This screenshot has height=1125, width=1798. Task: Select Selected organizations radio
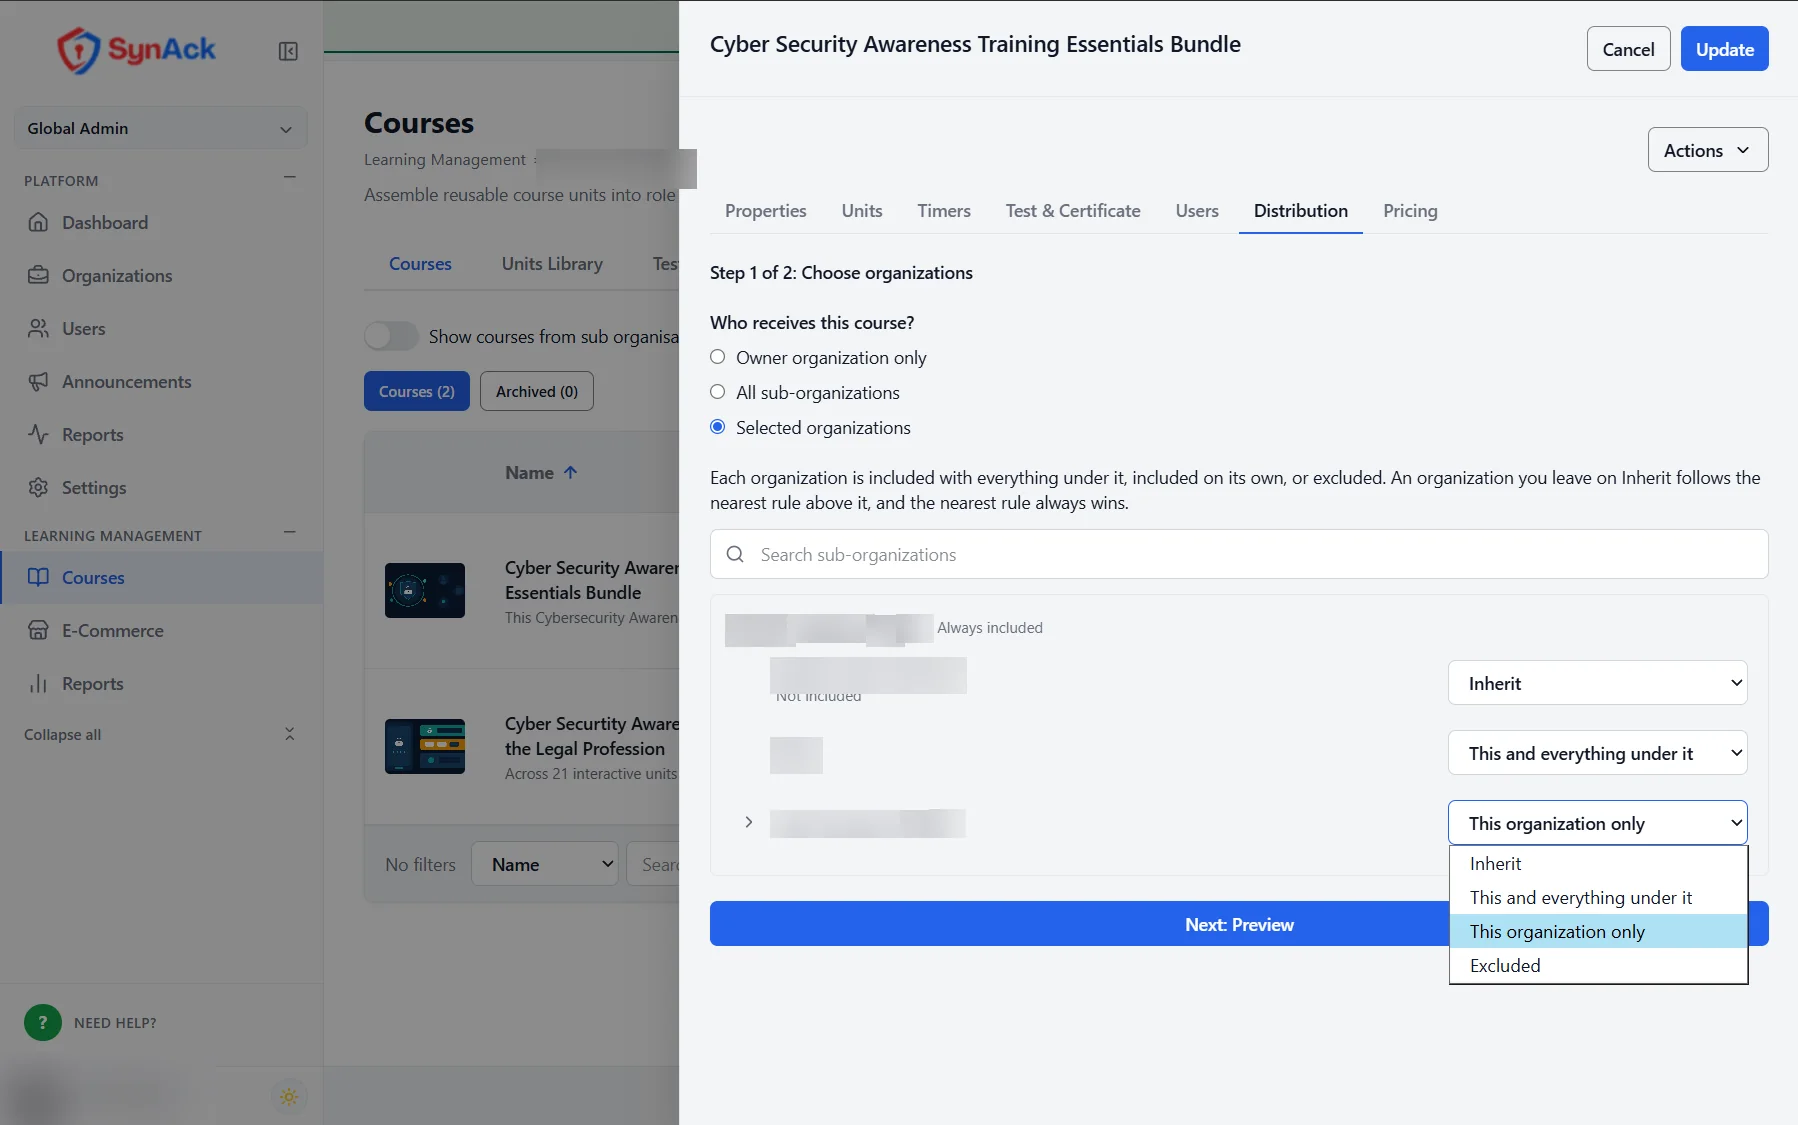point(717,427)
